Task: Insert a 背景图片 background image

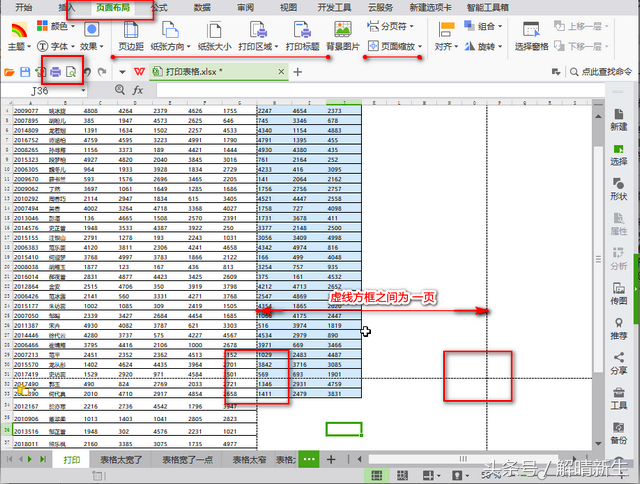Action: click(x=343, y=36)
